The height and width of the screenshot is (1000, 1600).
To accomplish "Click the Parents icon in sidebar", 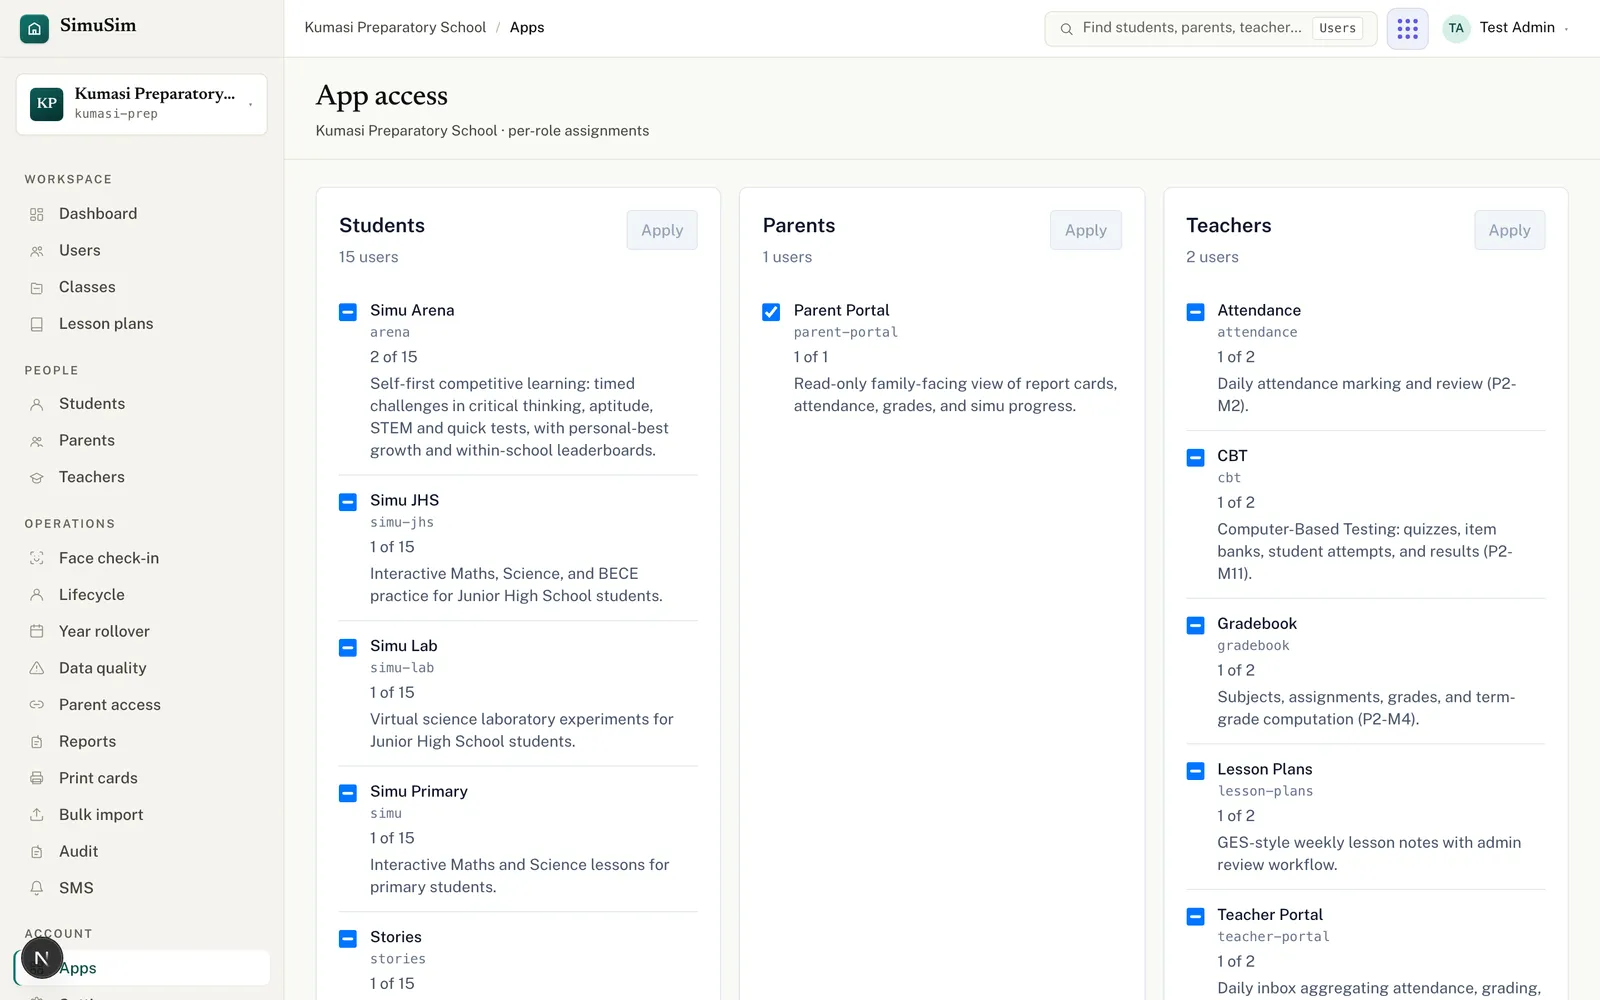I will pyautogui.click(x=37, y=441).
